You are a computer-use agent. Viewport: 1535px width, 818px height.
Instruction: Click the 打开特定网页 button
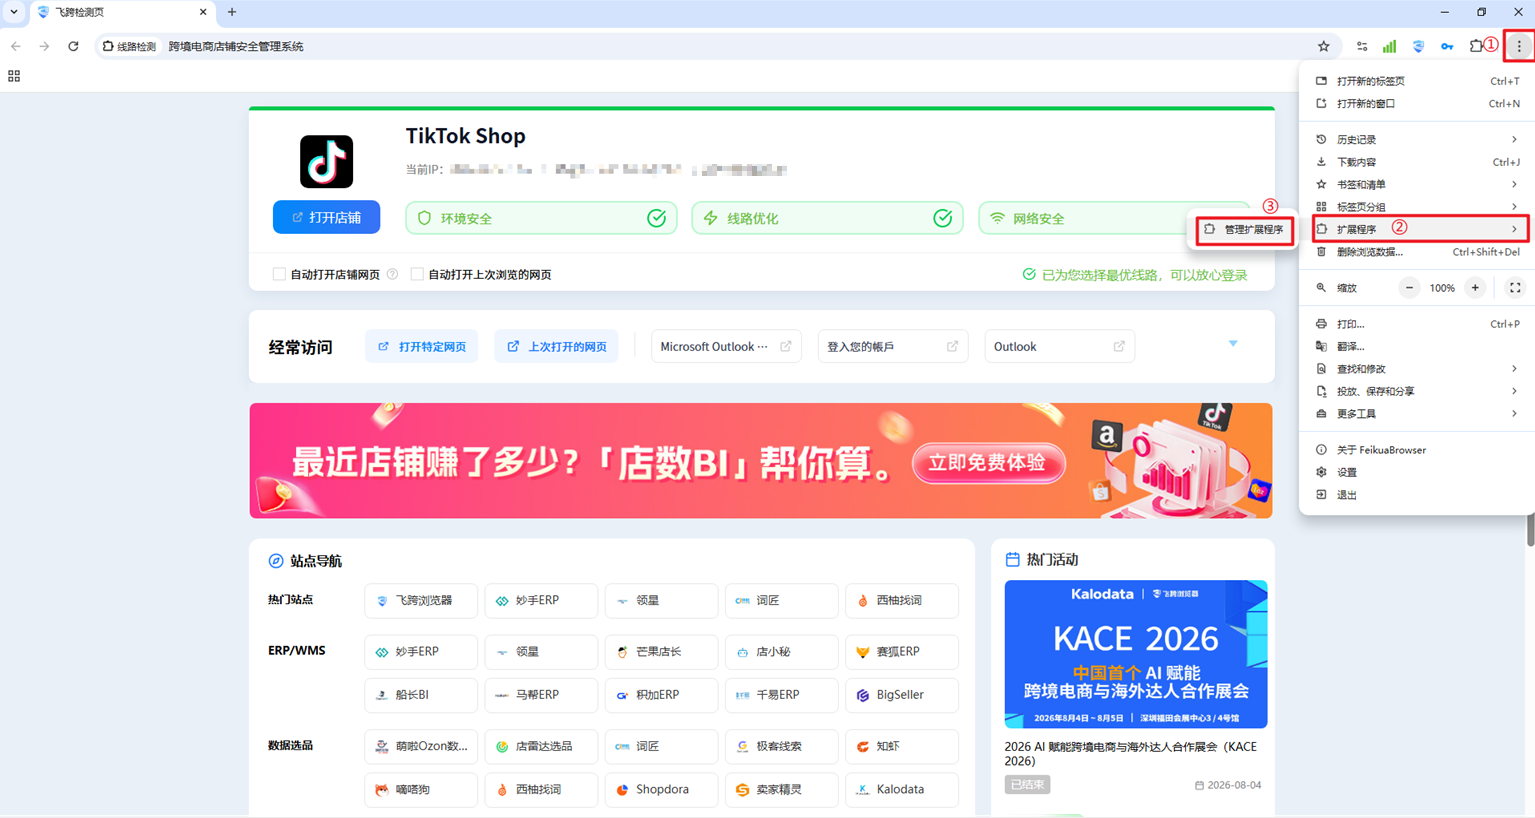coord(422,347)
